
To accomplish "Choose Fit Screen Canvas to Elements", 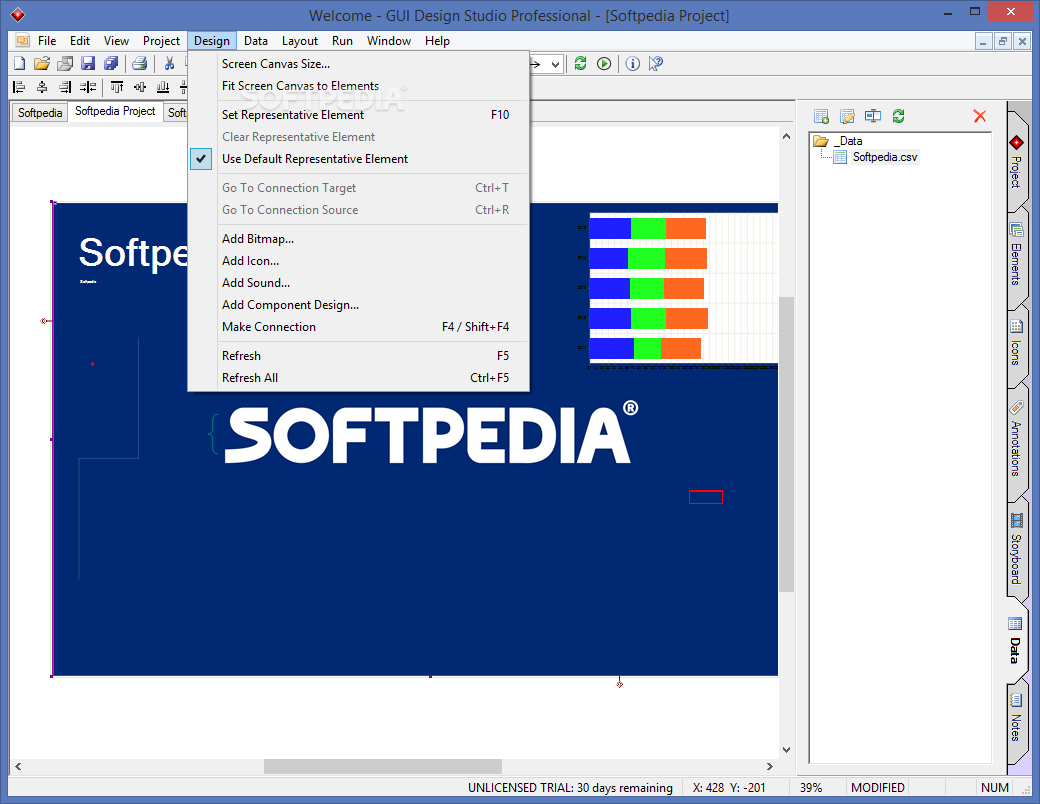I will tap(359, 86).
